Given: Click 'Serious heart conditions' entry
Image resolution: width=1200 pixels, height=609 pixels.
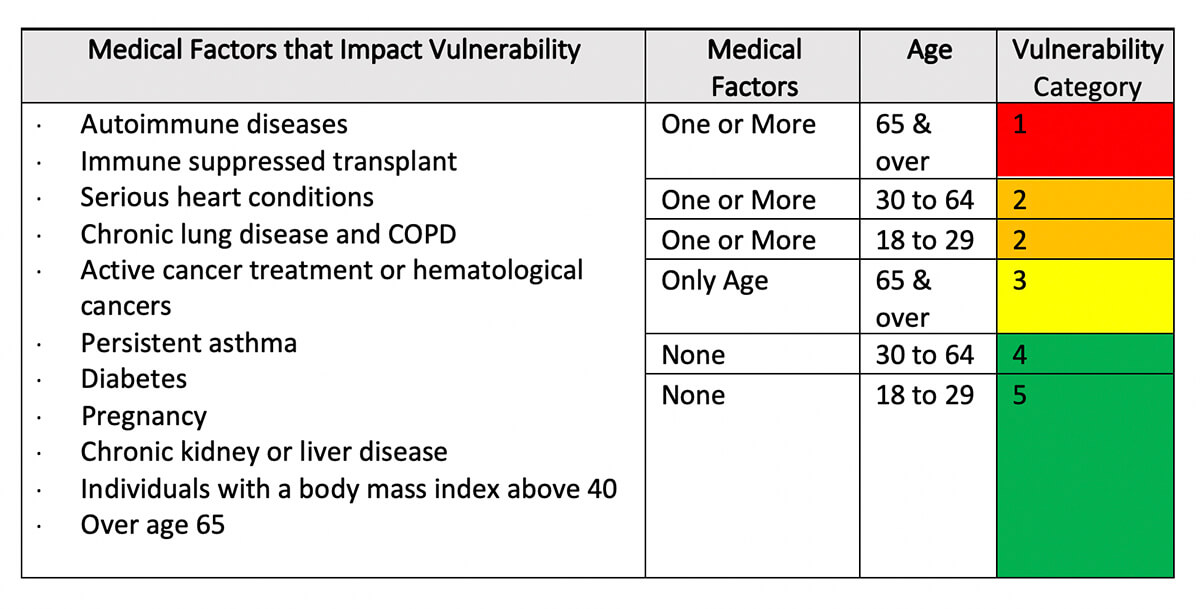Looking at the screenshot, I should [x=227, y=197].
